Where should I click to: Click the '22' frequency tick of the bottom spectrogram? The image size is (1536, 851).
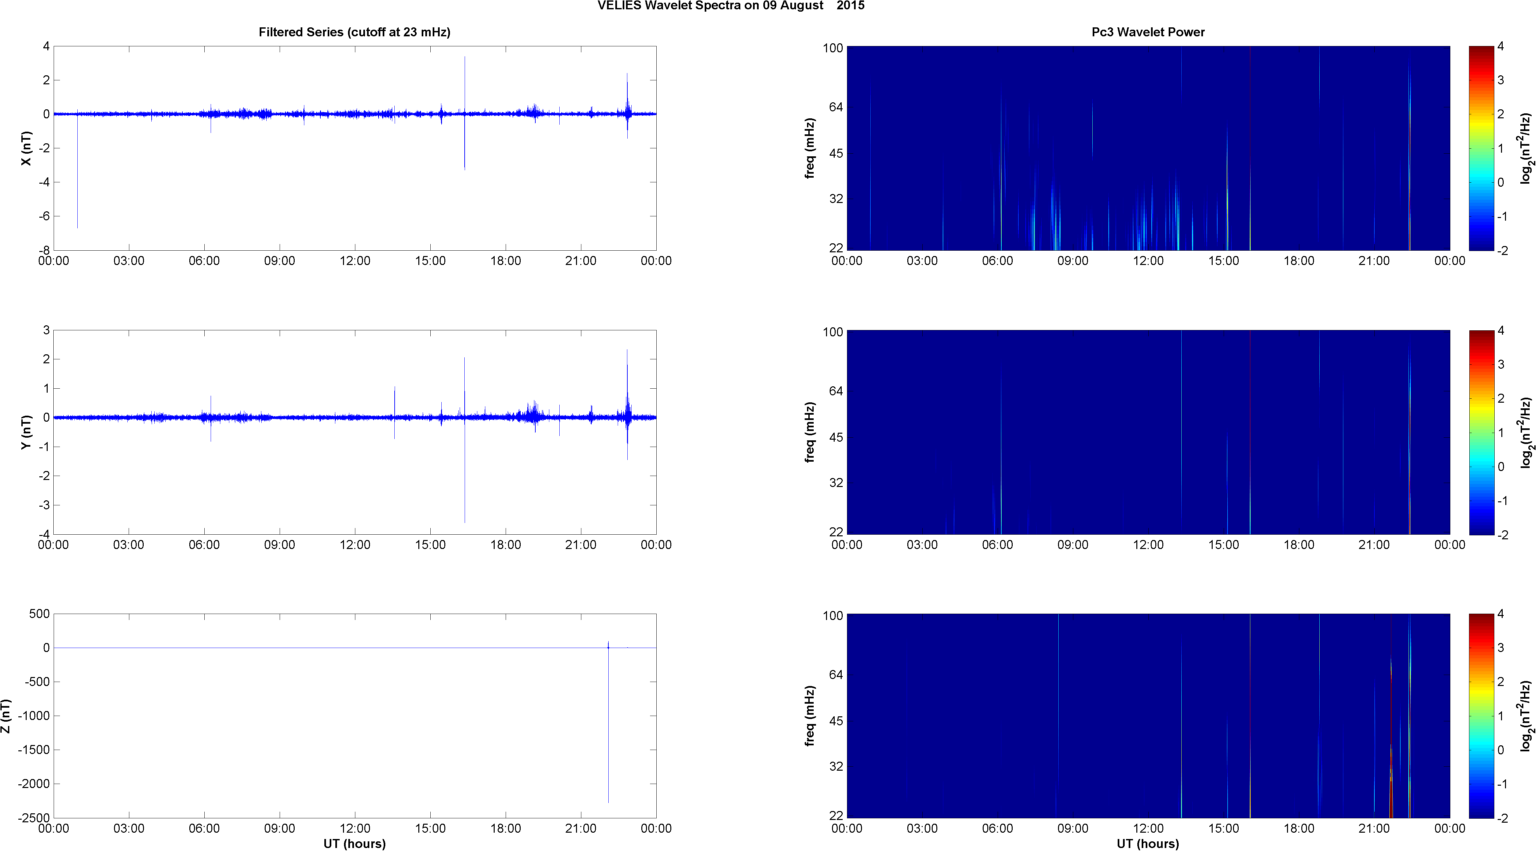click(x=837, y=816)
